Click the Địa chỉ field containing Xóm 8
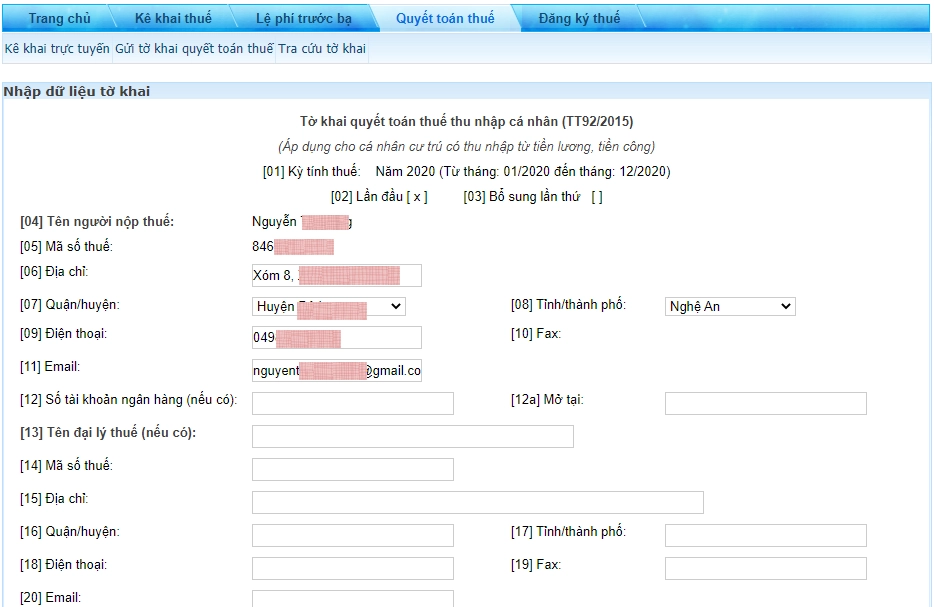 point(336,276)
